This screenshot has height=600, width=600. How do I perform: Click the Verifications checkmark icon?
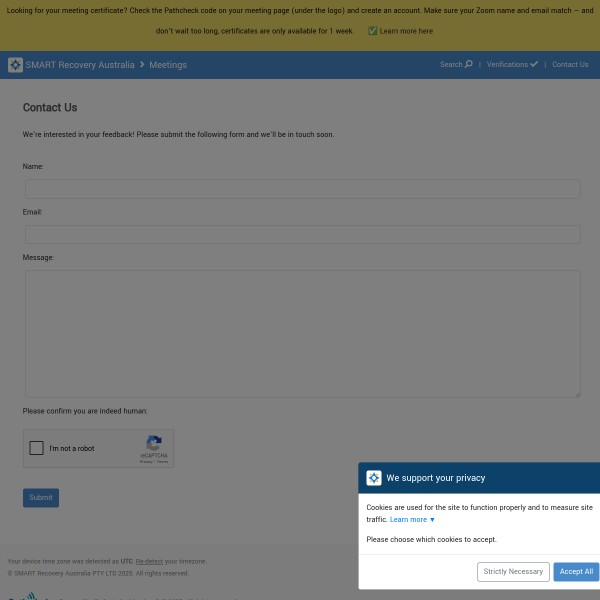[534, 64]
